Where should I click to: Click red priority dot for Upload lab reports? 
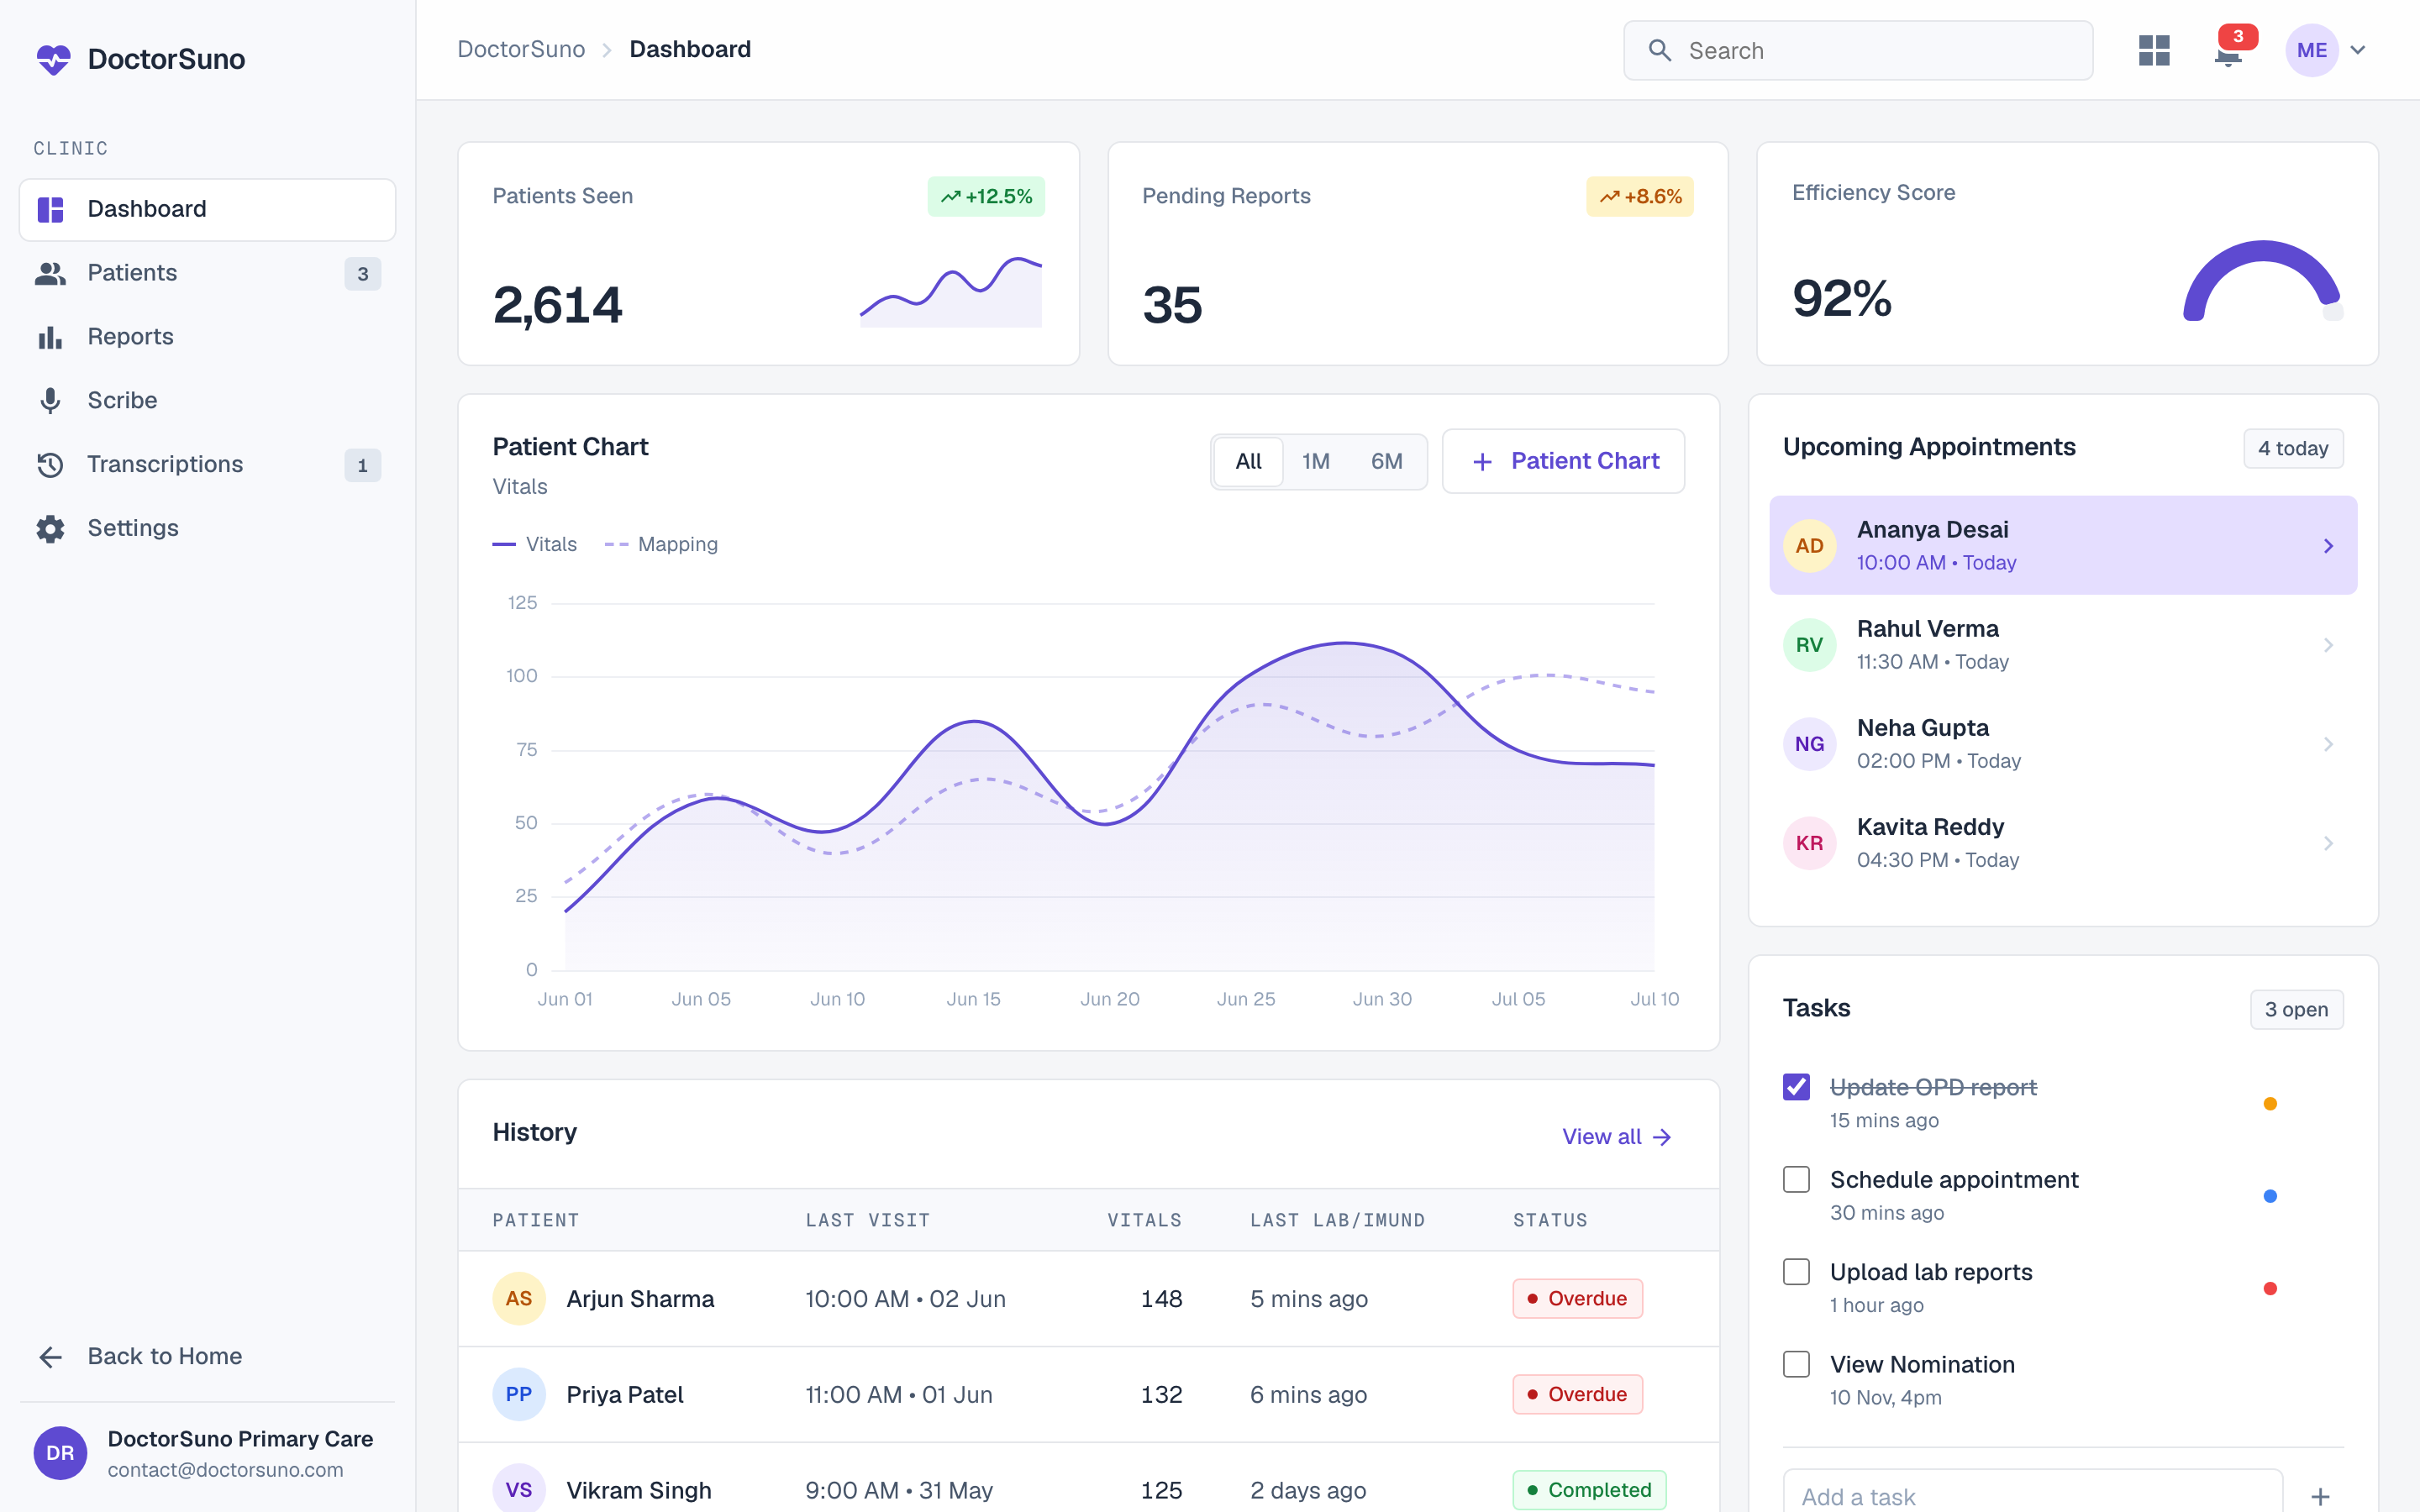tap(2270, 1289)
